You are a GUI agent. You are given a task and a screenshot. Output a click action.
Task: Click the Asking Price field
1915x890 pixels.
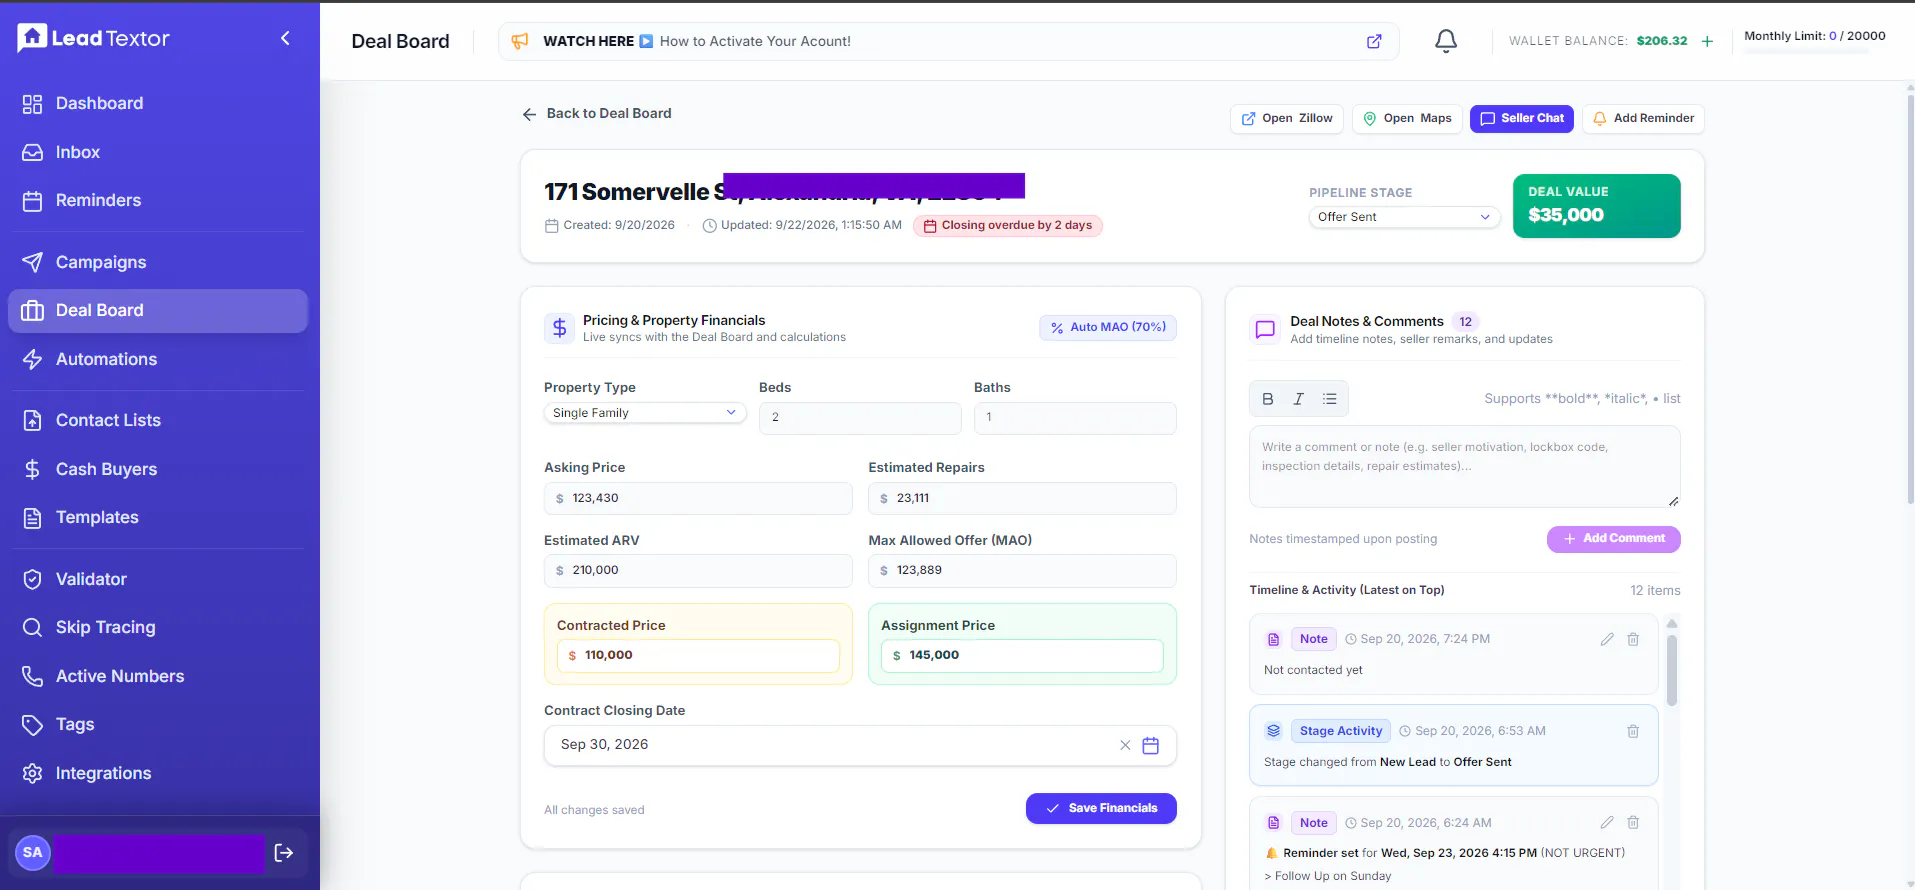pos(698,498)
